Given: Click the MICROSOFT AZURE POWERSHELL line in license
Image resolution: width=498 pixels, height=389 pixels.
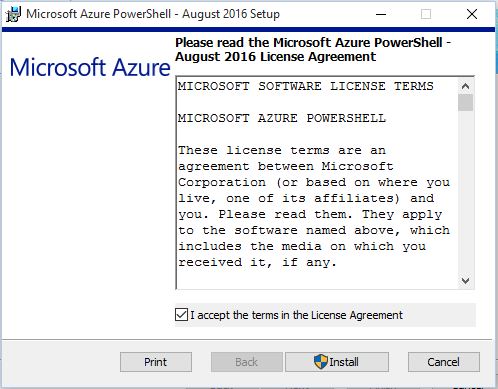Looking at the screenshot, I should [x=282, y=118].
